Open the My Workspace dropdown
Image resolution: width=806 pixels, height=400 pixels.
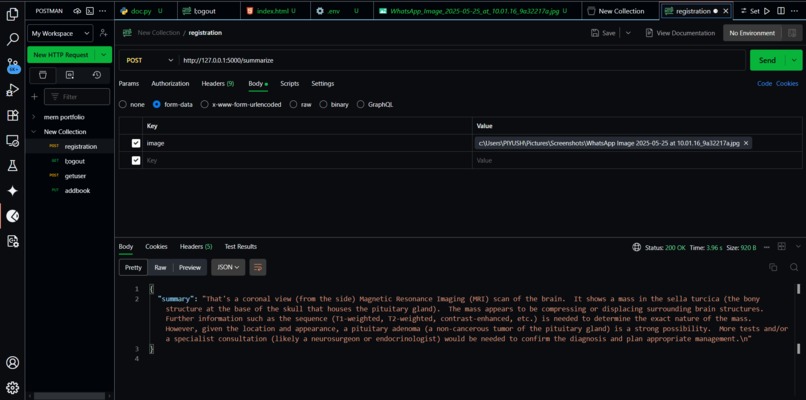(x=60, y=33)
